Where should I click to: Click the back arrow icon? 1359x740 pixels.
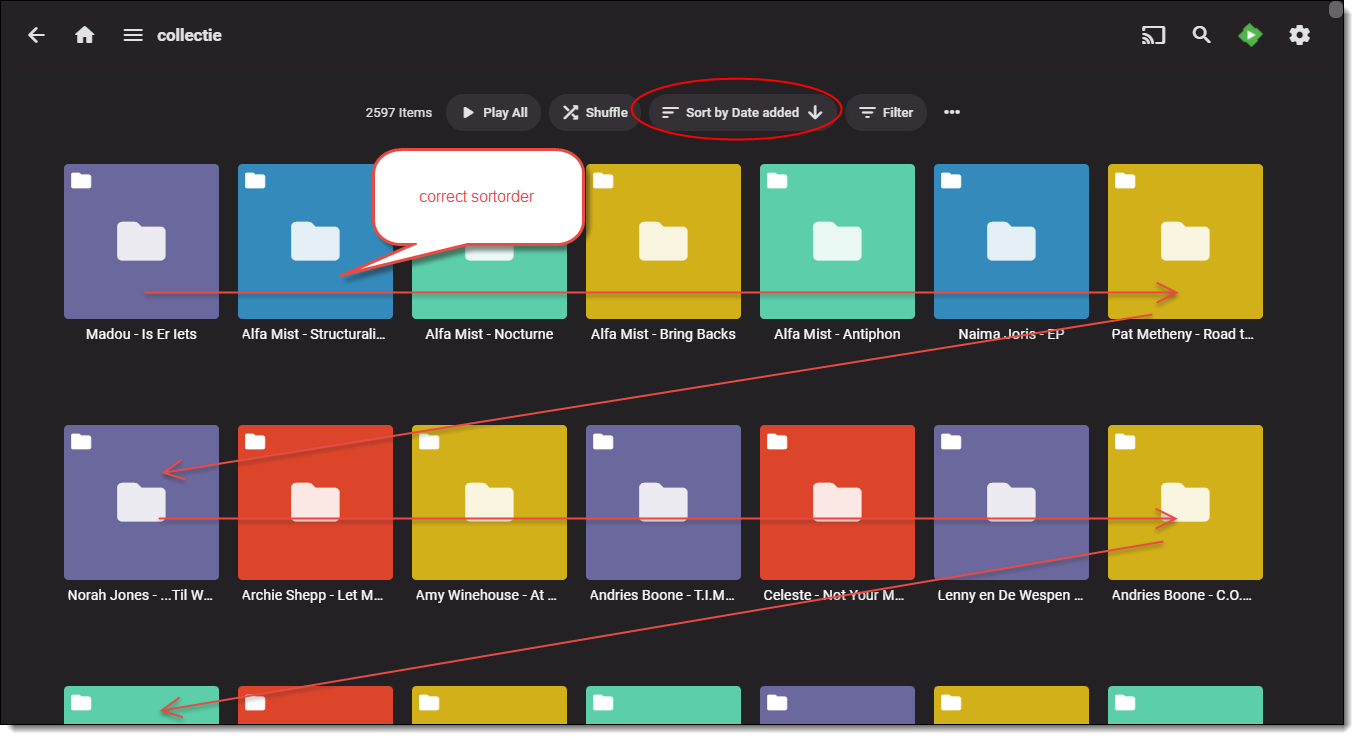(x=37, y=35)
